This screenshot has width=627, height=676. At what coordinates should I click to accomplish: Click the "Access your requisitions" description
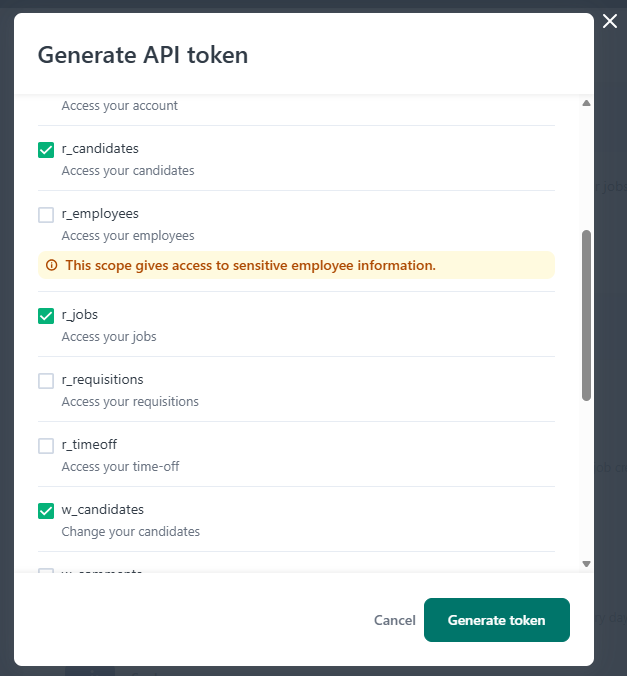130,402
